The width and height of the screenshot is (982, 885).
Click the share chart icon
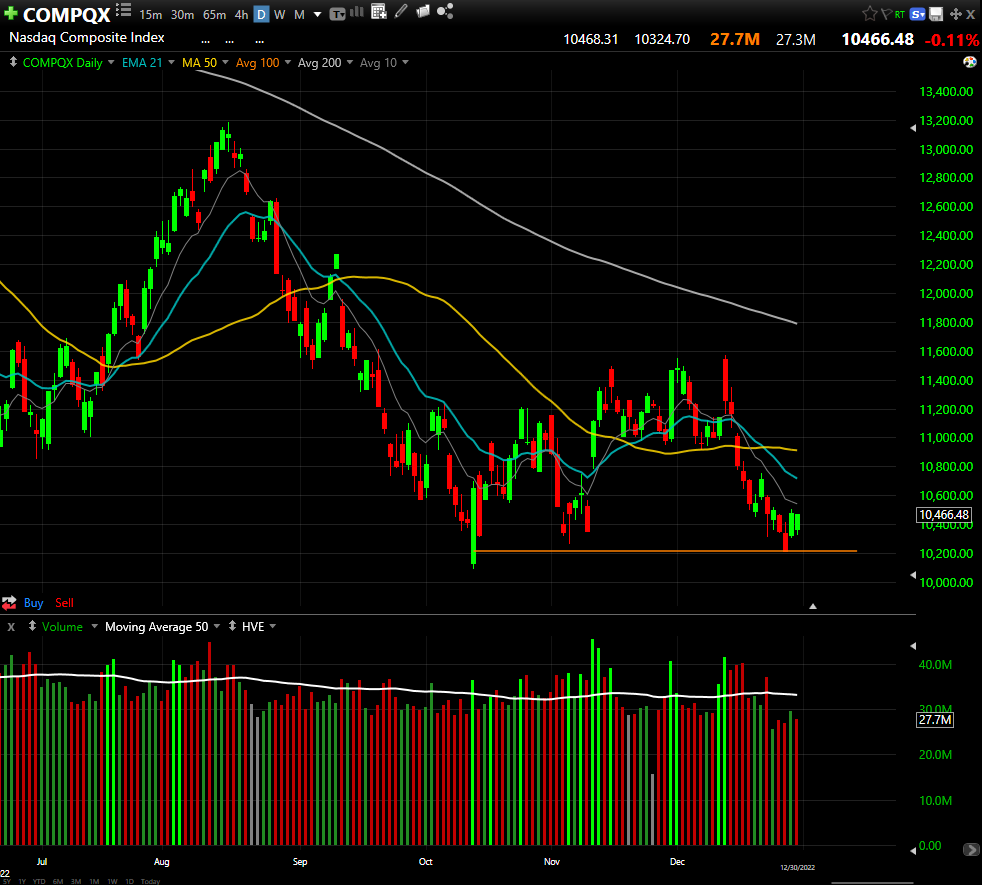(x=445, y=11)
